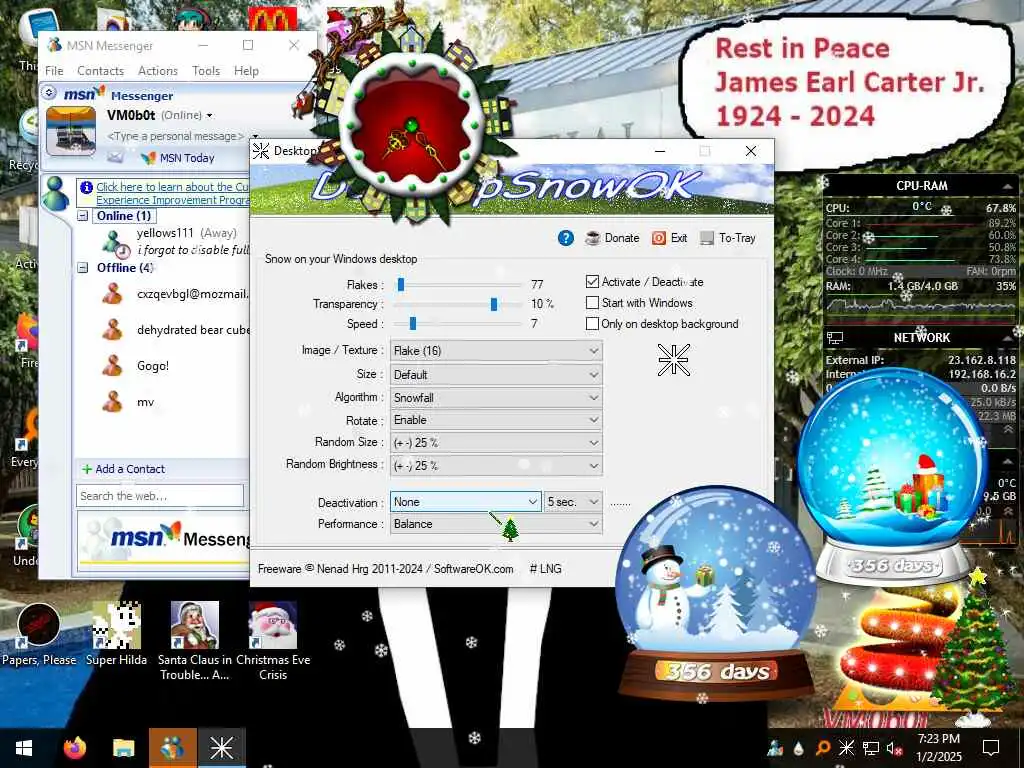Open the Deactivation dropdown showing None
1024x768 pixels.
[466, 502]
